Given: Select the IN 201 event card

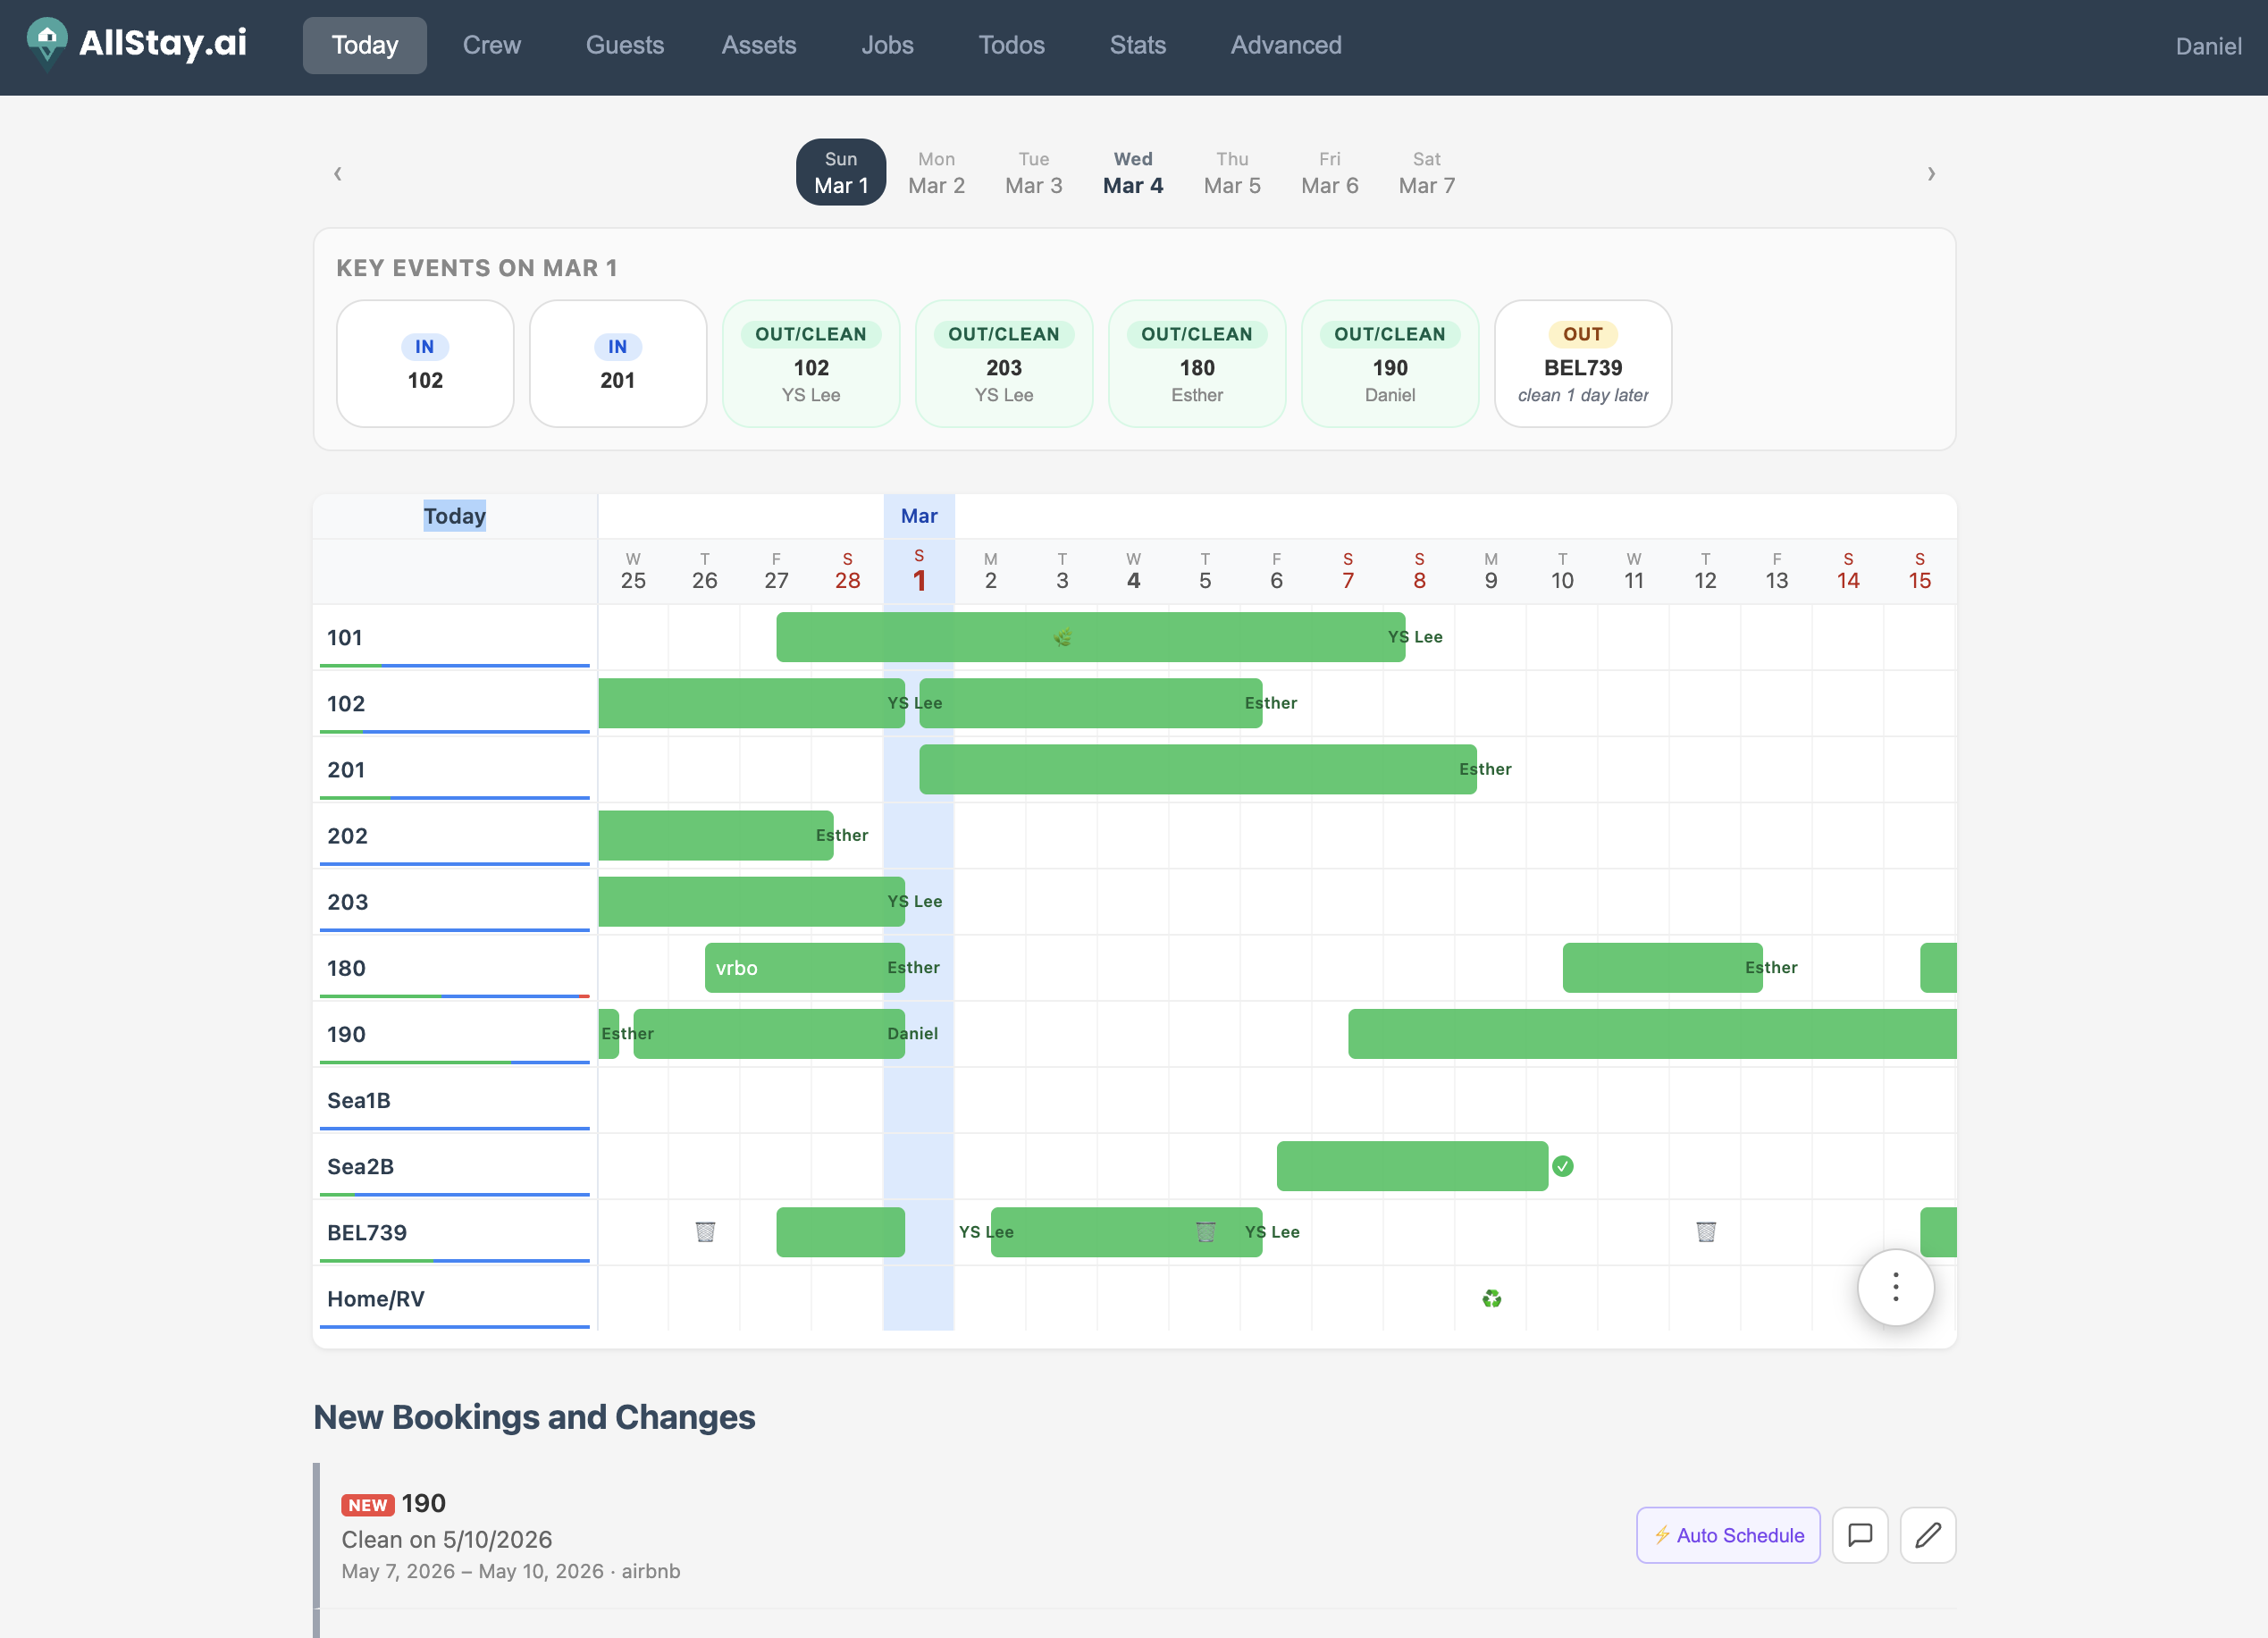Looking at the screenshot, I should coord(617,363).
